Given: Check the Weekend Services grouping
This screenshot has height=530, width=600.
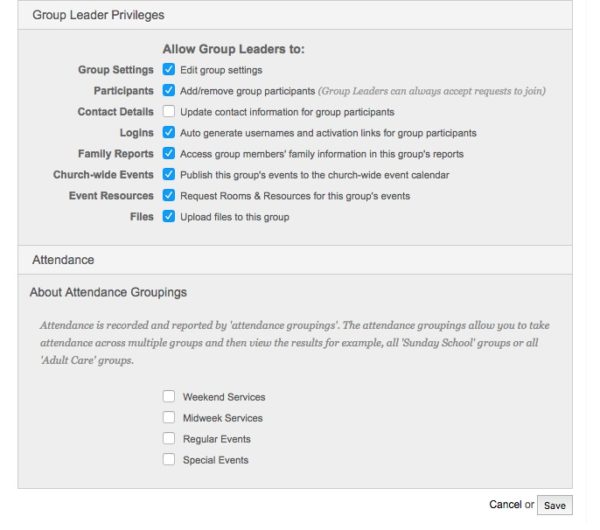Looking at the screenshot, I should click(x=169, y=397).
